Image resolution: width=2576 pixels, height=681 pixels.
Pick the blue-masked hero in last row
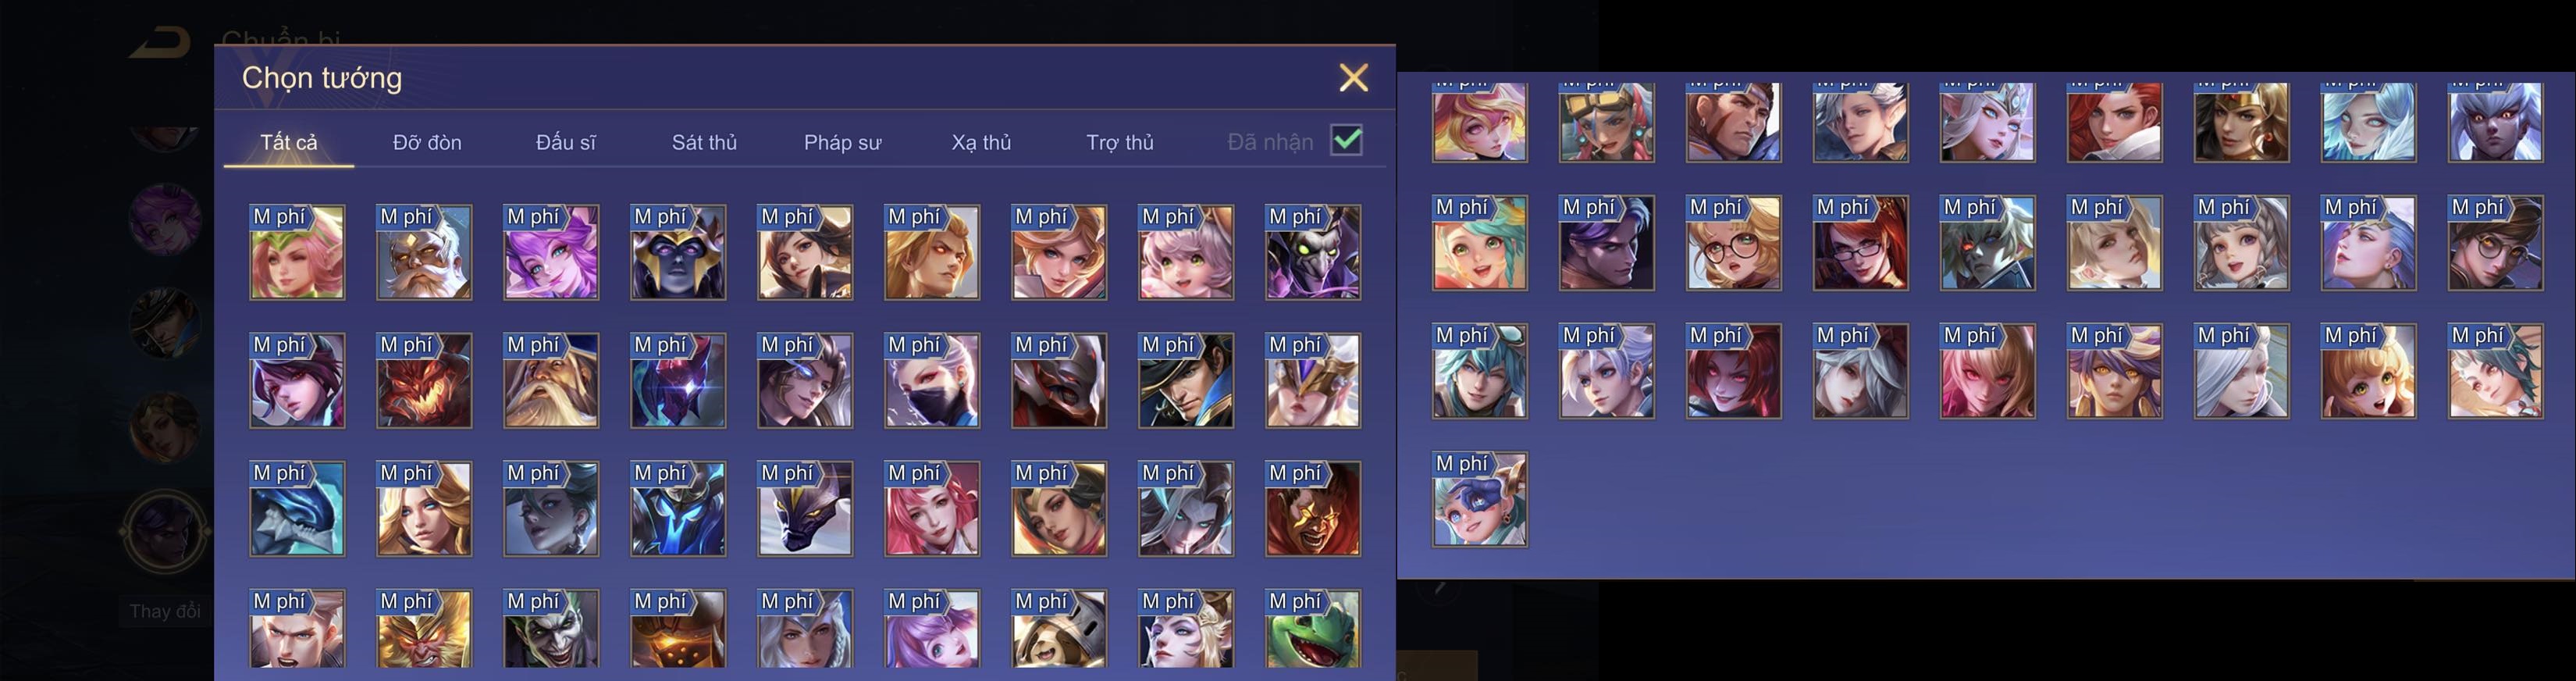click(x=1479, y=499)
